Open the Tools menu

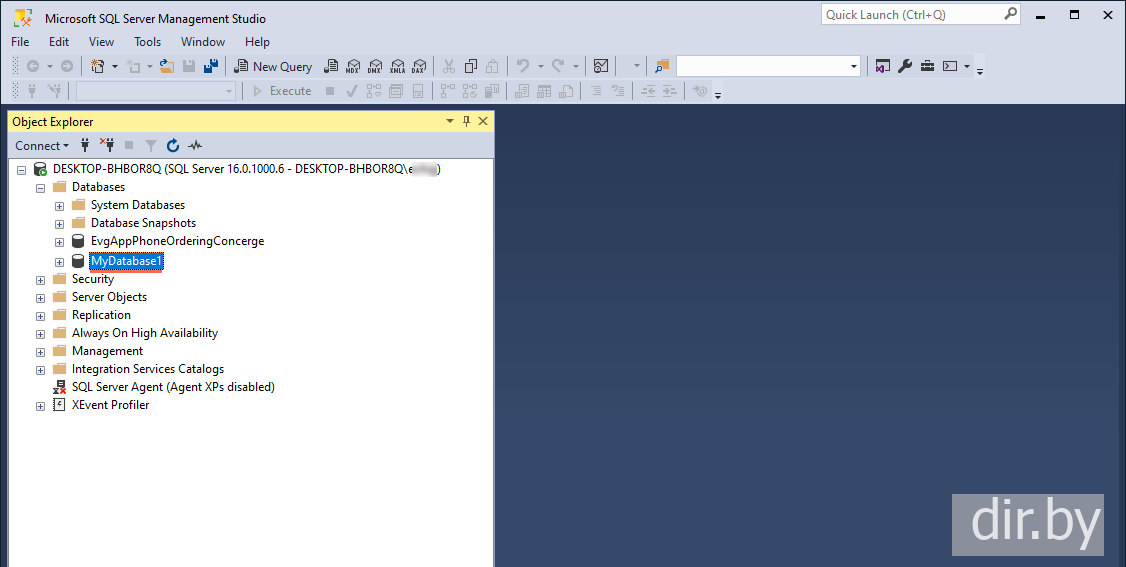(147, 42)
